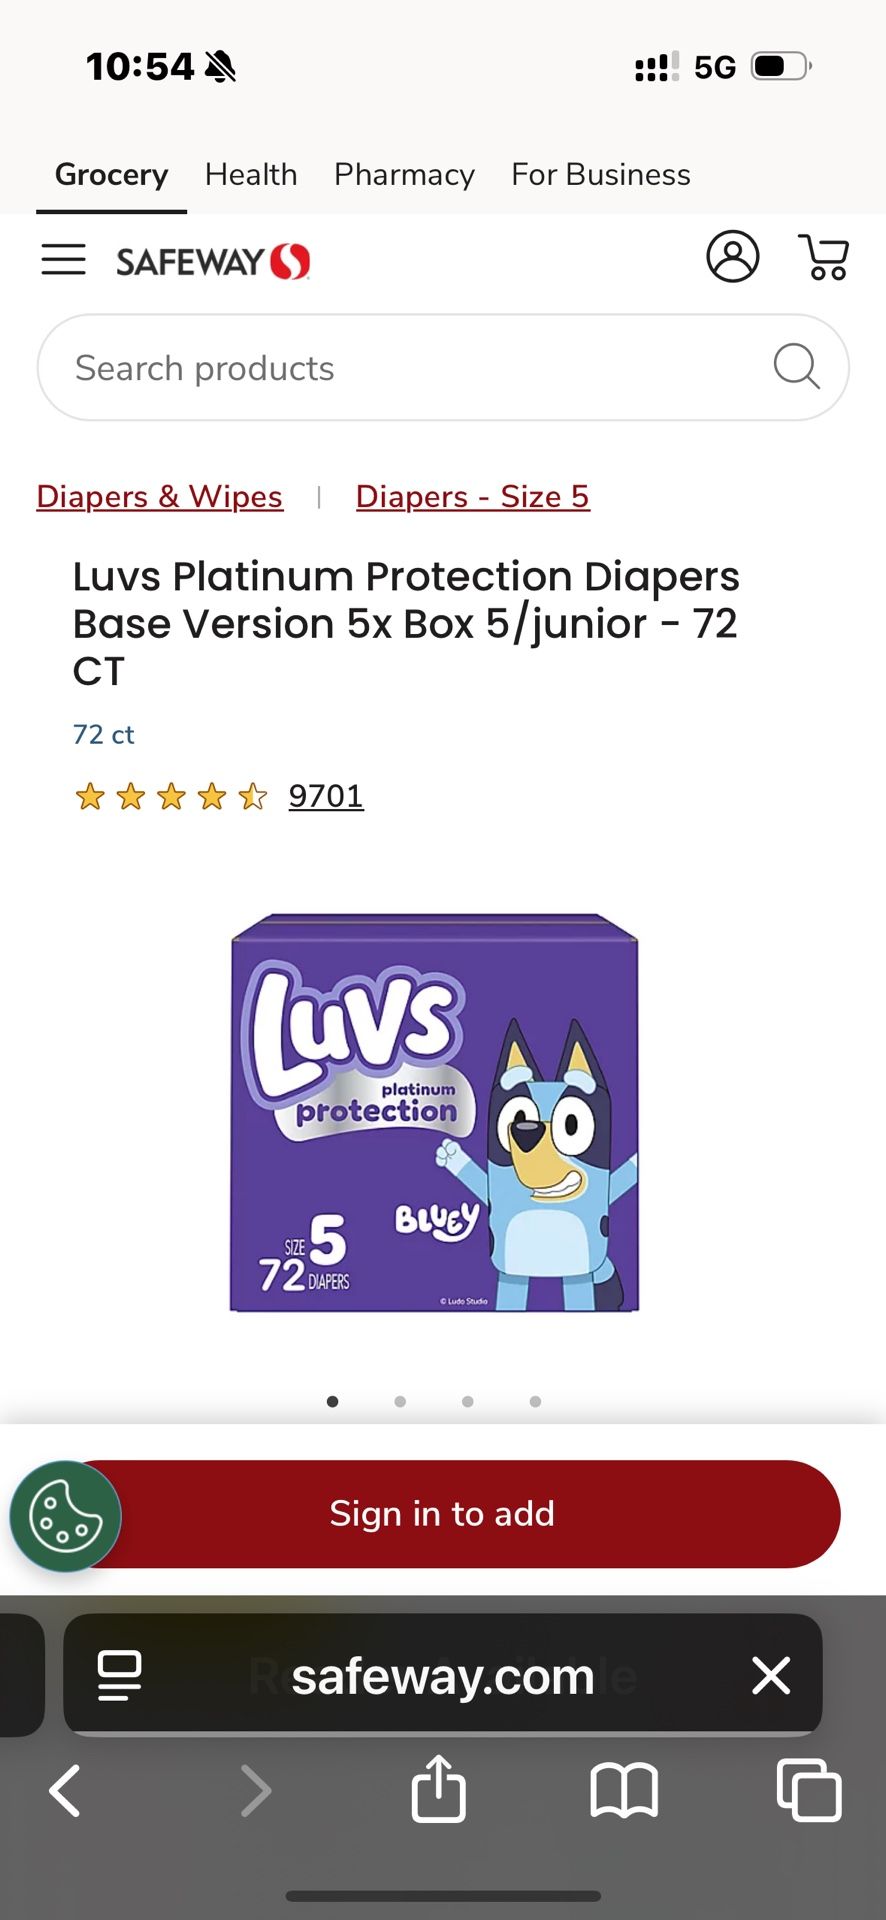Tap the Search products field
The height and width of the screenshot is (1920, 886).
[x=400, y=367]
